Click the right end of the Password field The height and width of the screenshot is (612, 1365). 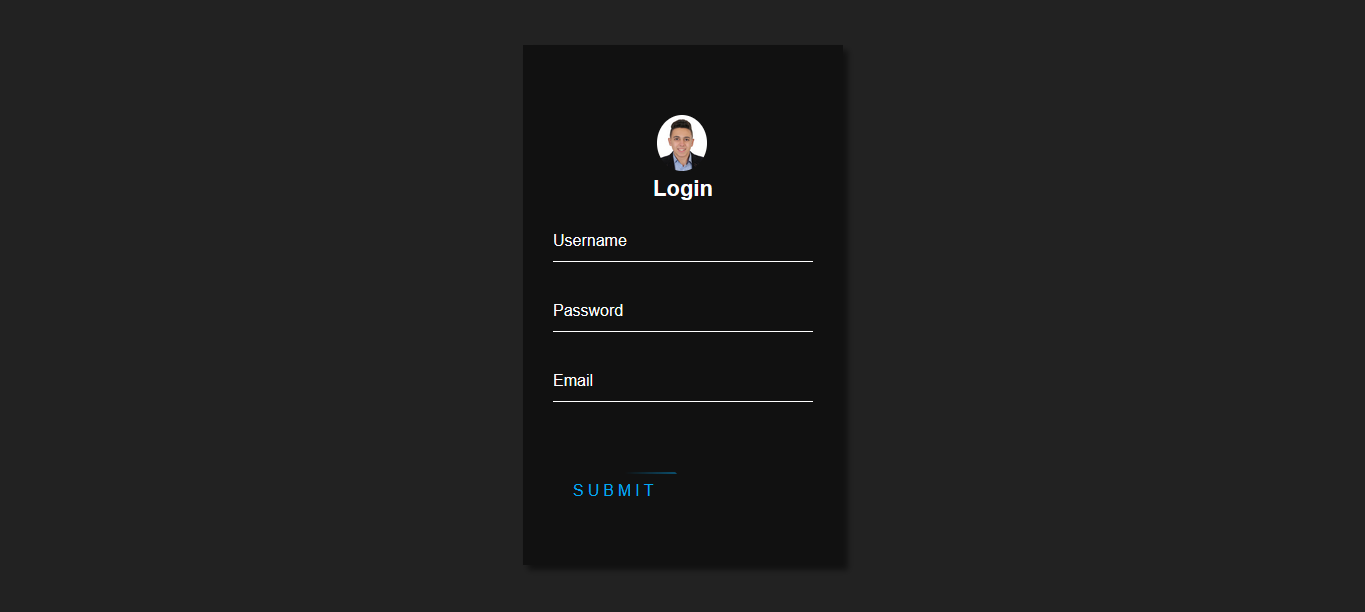click(x=800, y=311)
